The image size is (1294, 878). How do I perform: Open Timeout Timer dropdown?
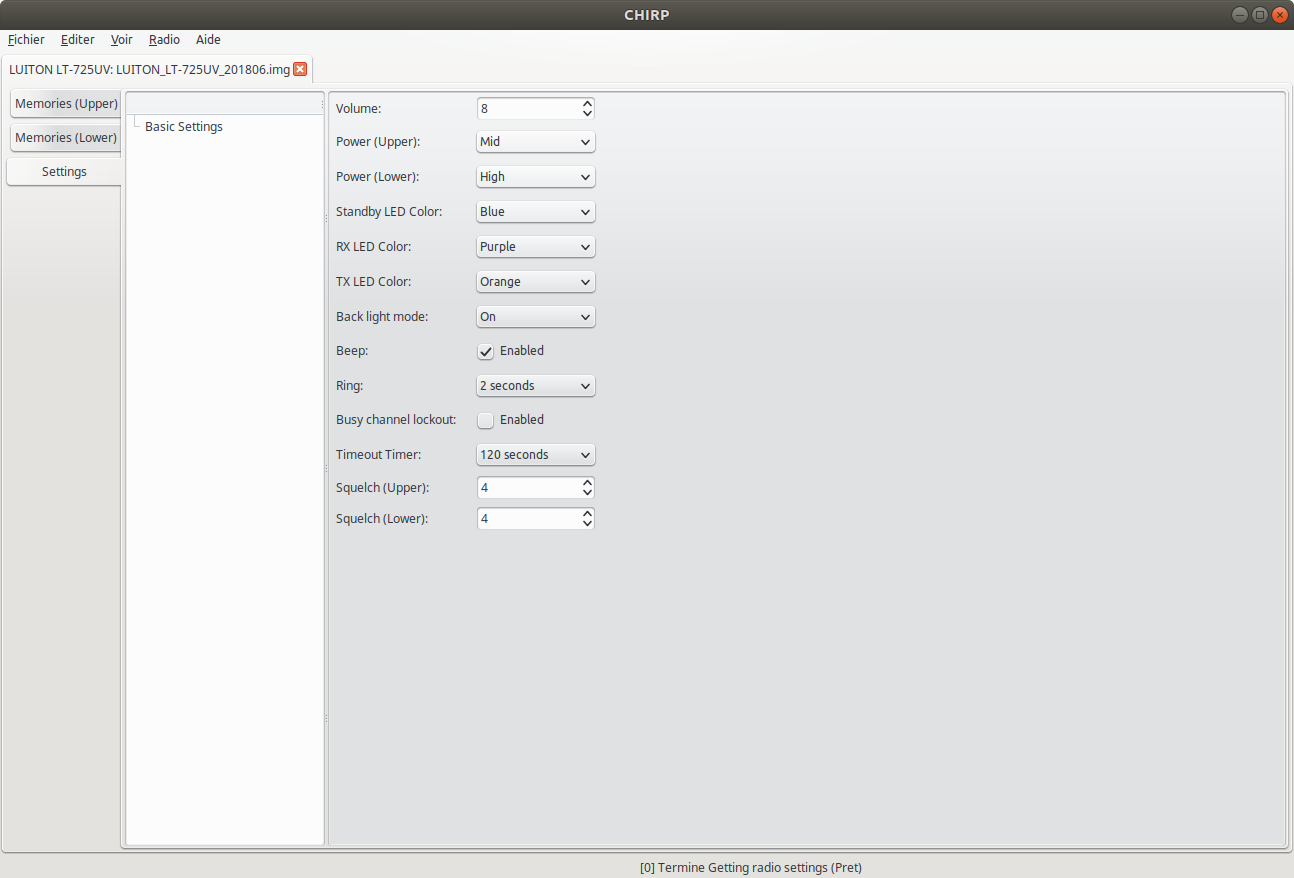click(x=536, y=455)
